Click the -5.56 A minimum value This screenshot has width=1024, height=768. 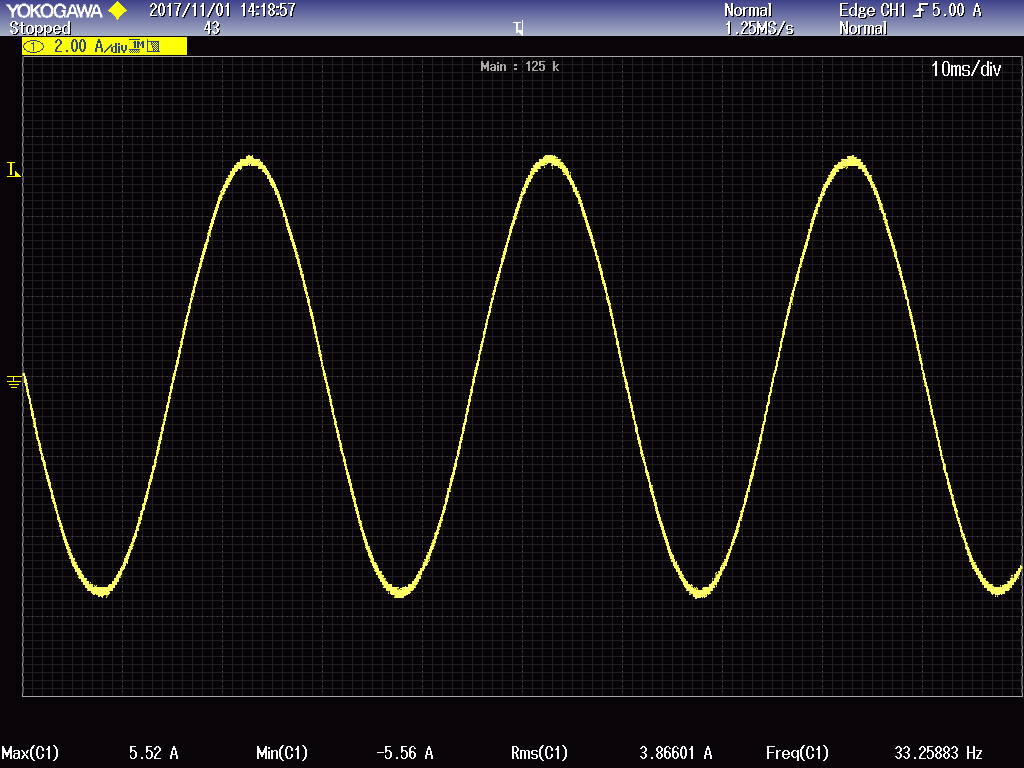click(405, 753)
